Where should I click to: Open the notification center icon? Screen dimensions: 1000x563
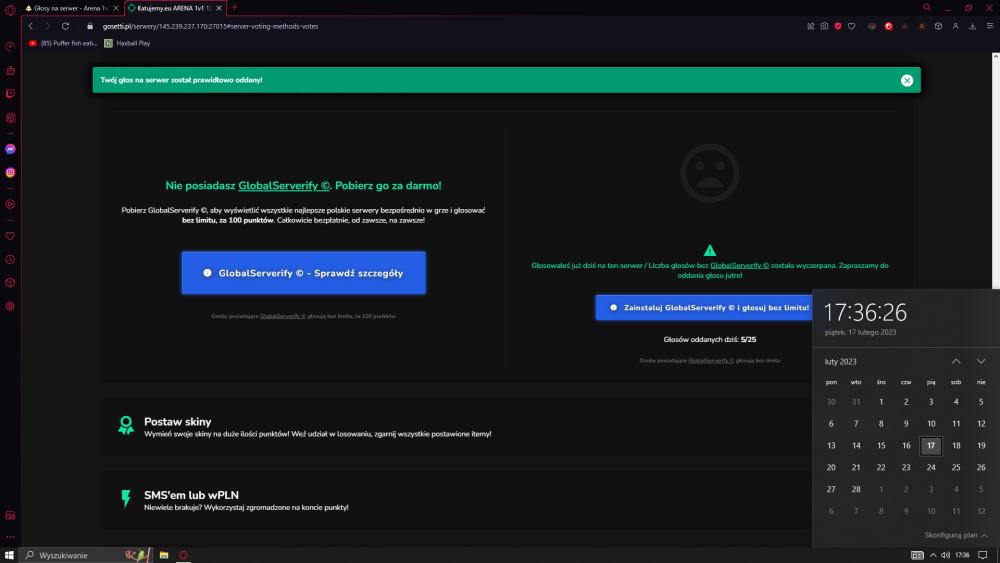tap(983, 555)
